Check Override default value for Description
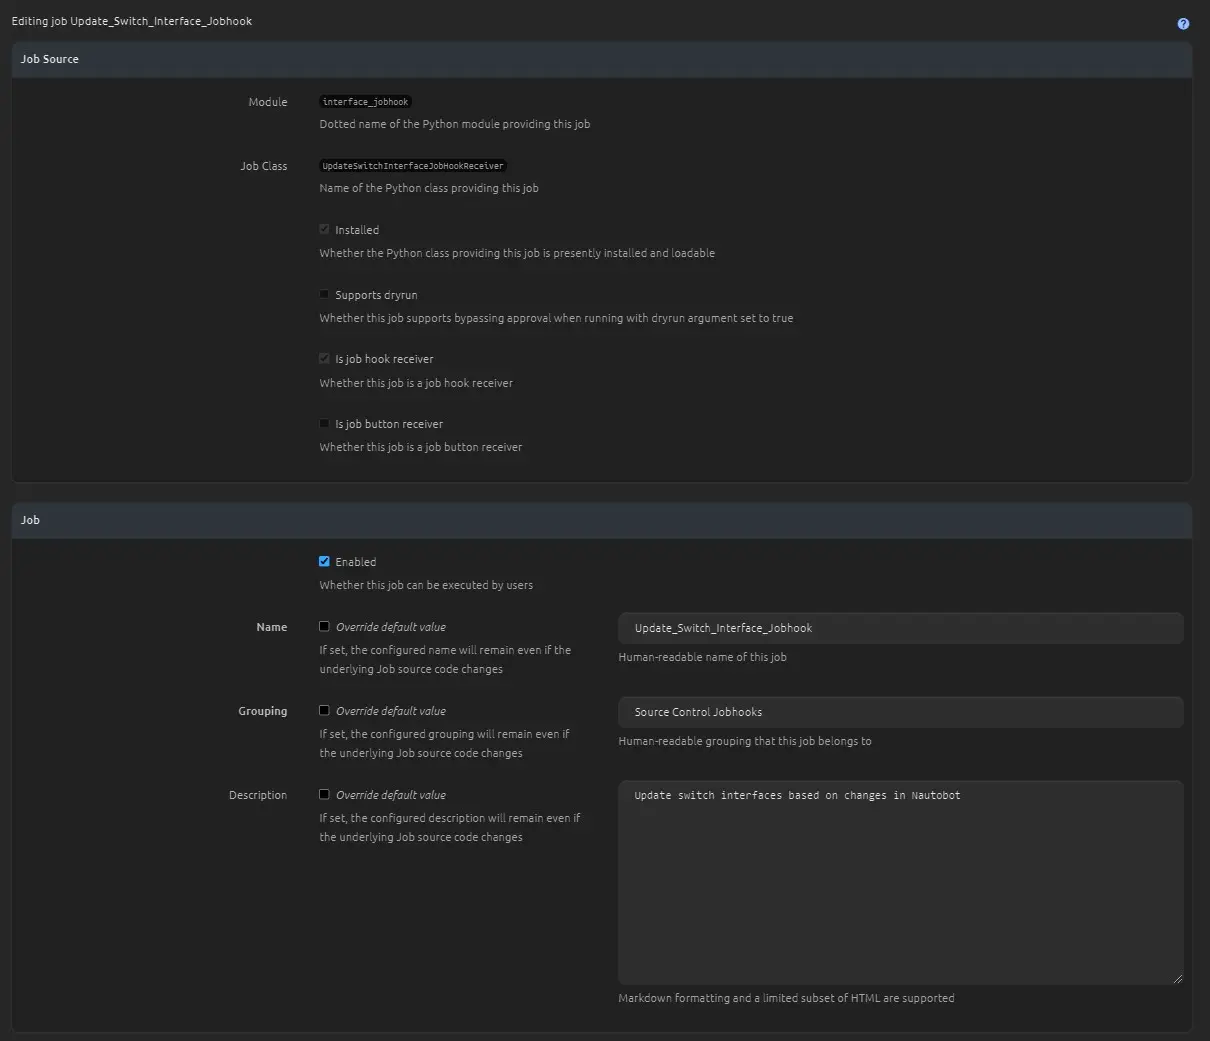Screen dimensions: 1210x1041 coord(324,795)
